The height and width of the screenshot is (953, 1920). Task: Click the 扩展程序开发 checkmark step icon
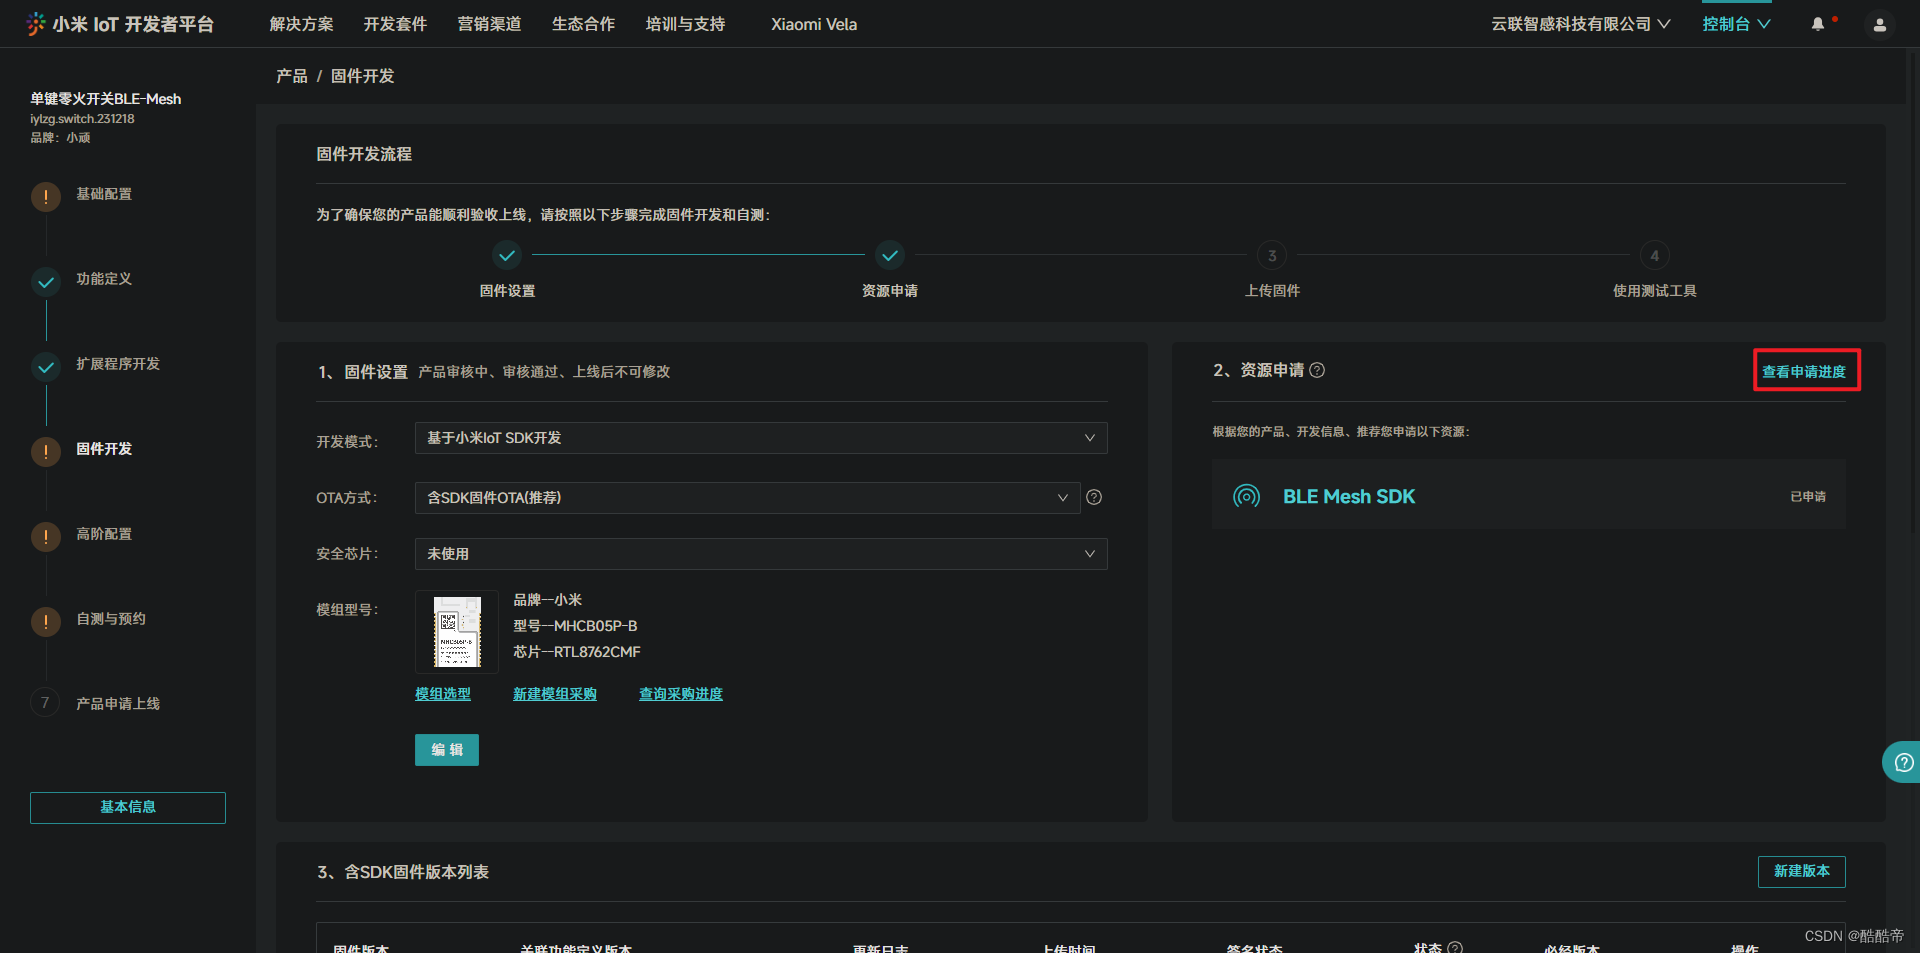tap(46, 367)
